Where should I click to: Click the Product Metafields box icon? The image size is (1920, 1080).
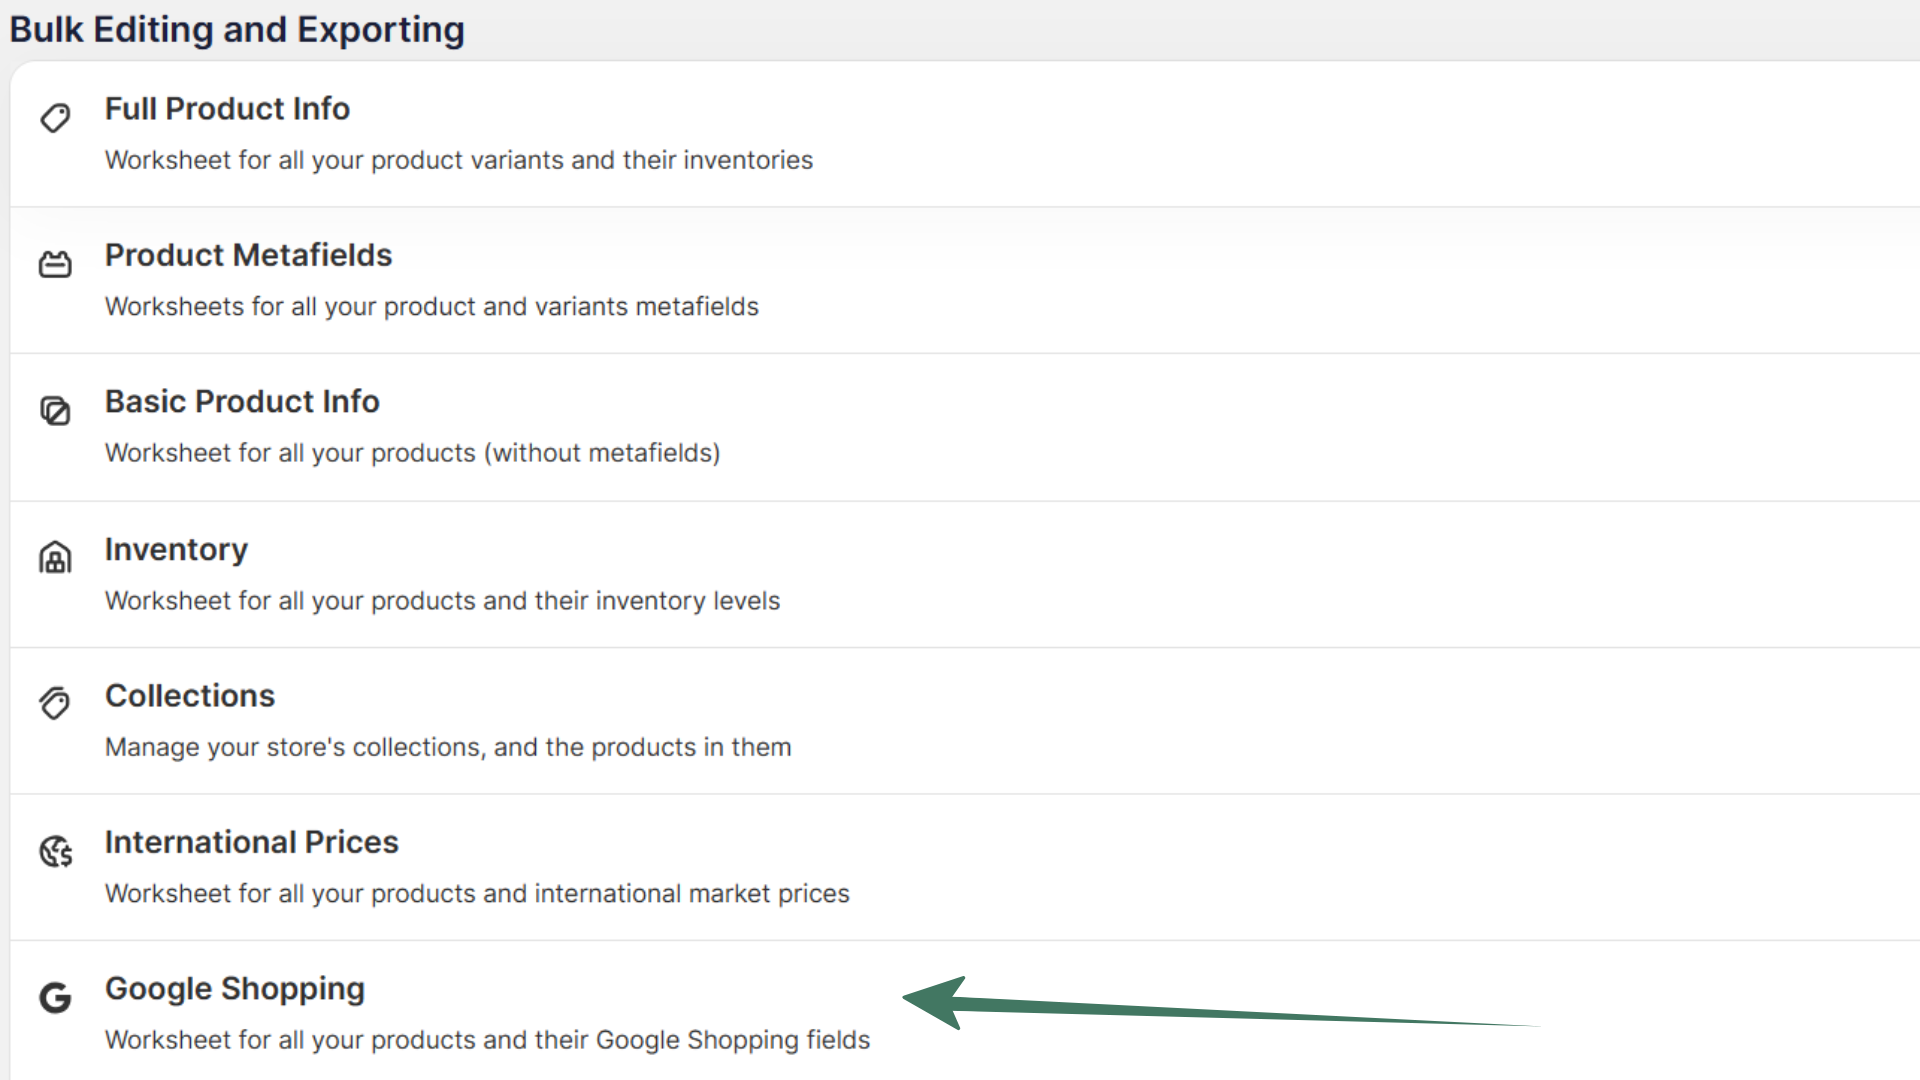pos(55,264)
